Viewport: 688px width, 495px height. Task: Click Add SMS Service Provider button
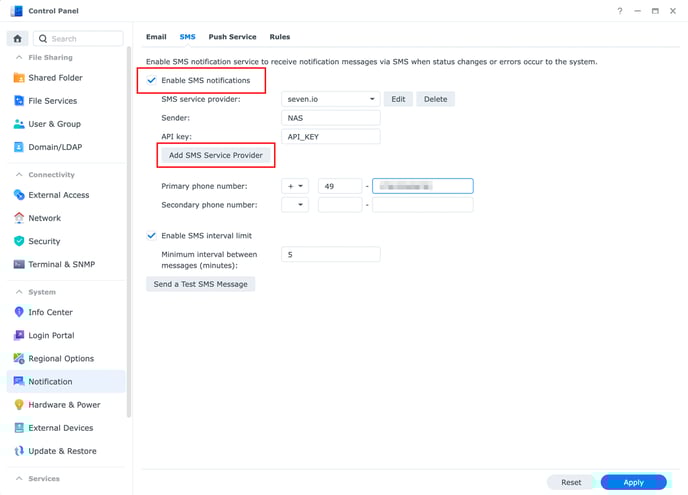click(215, 155)
